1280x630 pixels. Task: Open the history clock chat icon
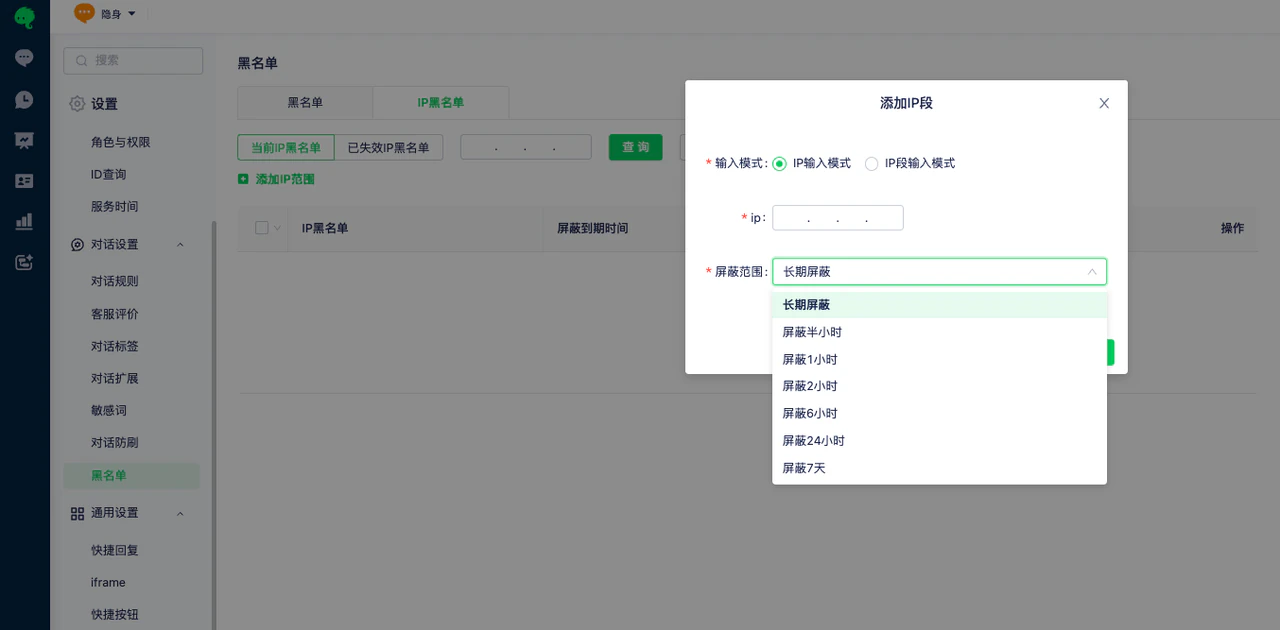click(x=24, y=99)
